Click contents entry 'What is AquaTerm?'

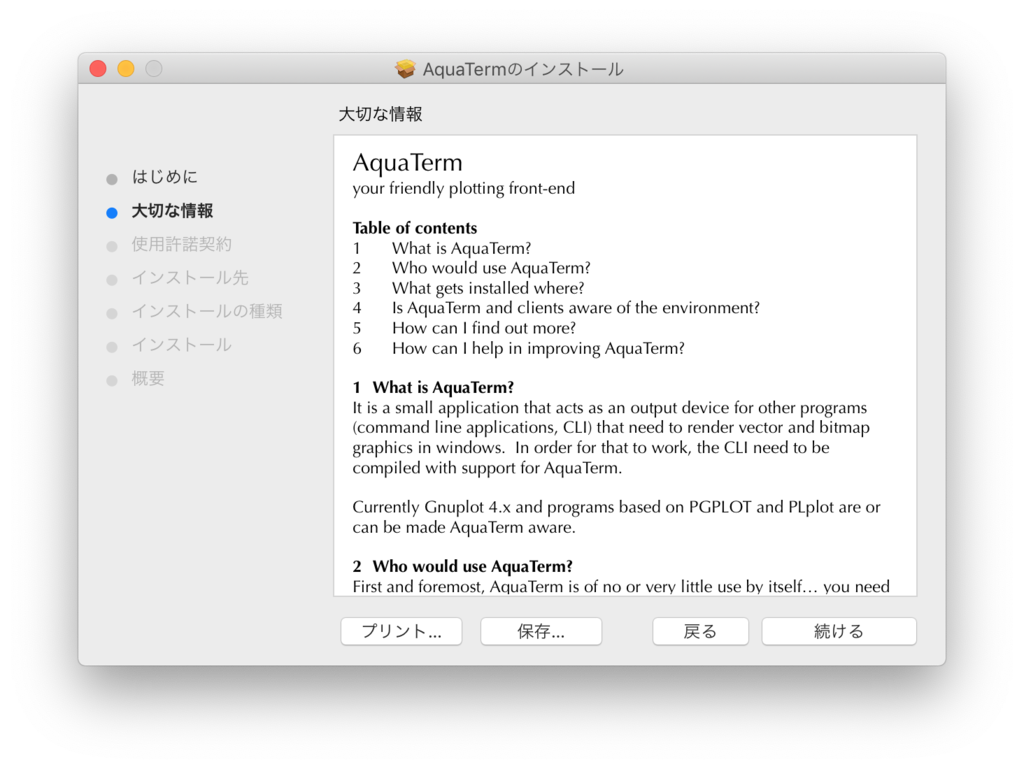pos(462,249)
